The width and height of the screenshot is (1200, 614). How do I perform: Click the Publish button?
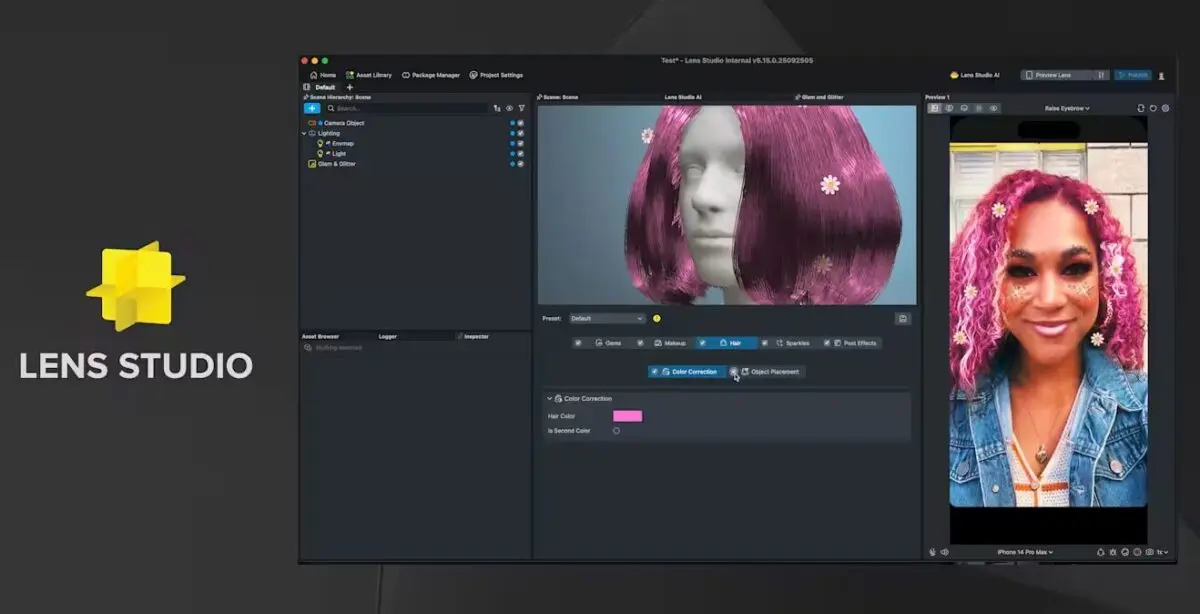pos(1134,75)
